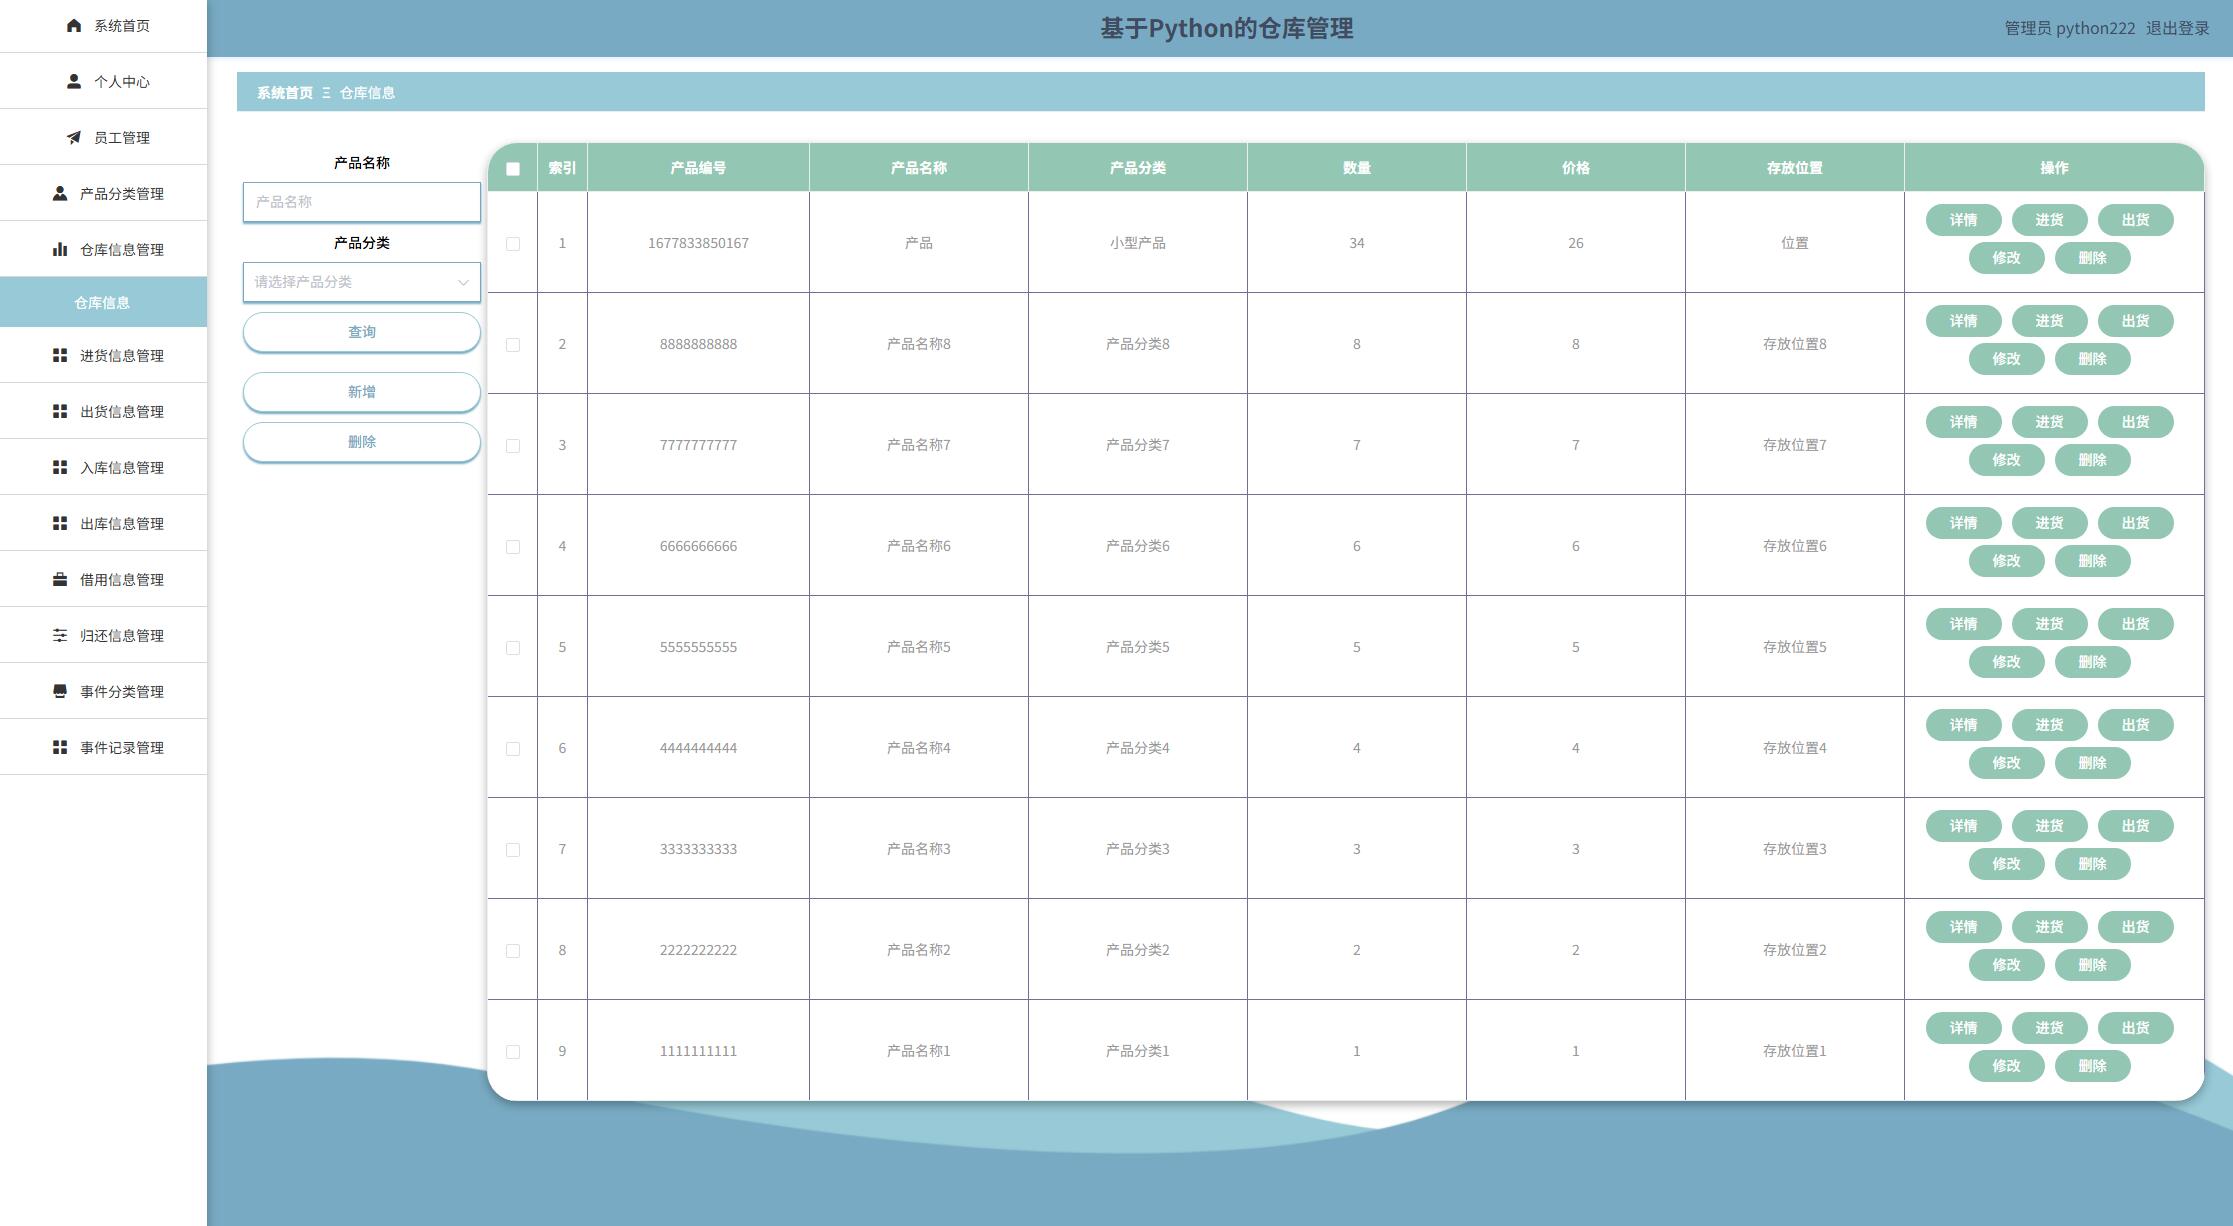Click the 查询 search button
The image size is (2233, 1226).
(361, 332)
